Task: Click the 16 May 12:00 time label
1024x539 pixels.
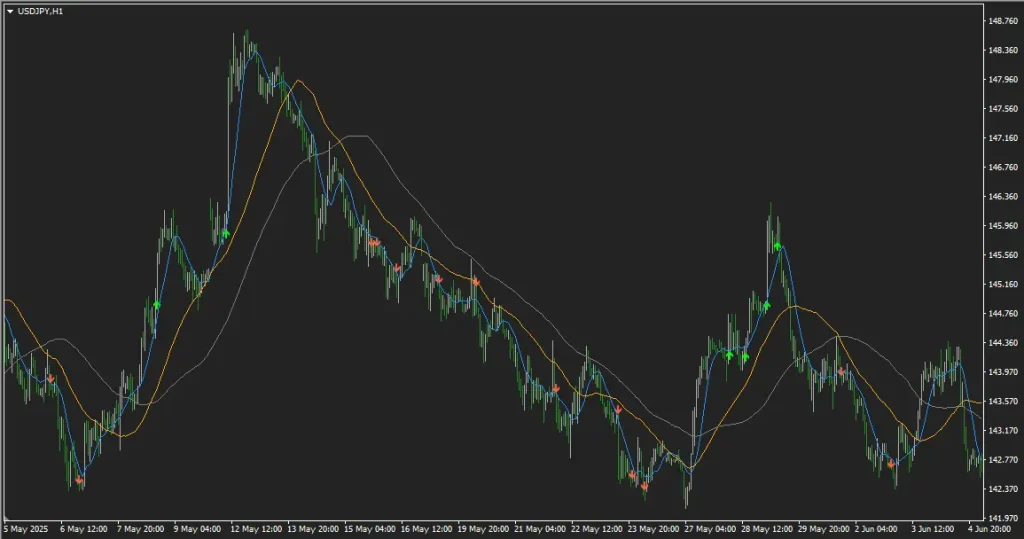Action: coord(426,529)
